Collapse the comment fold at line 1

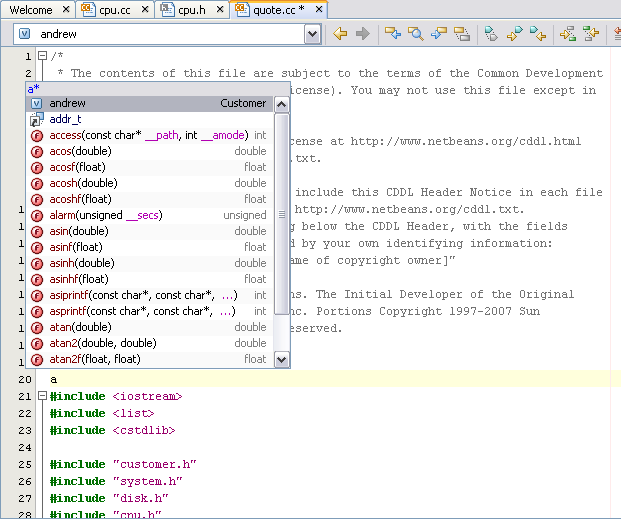click(42, 56)
